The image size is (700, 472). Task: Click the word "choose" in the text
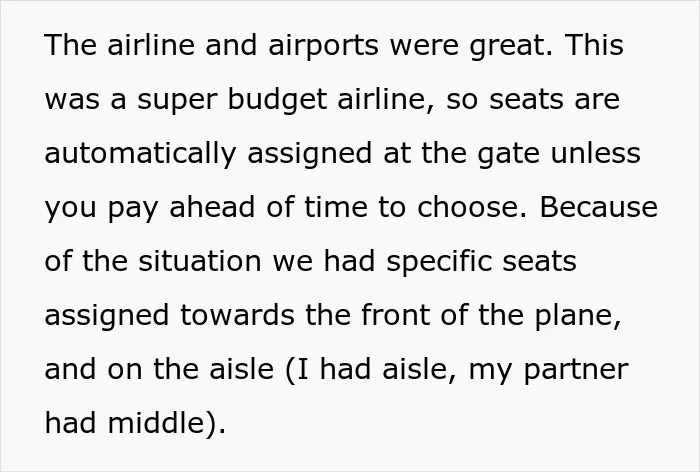[x=467, y=207]
